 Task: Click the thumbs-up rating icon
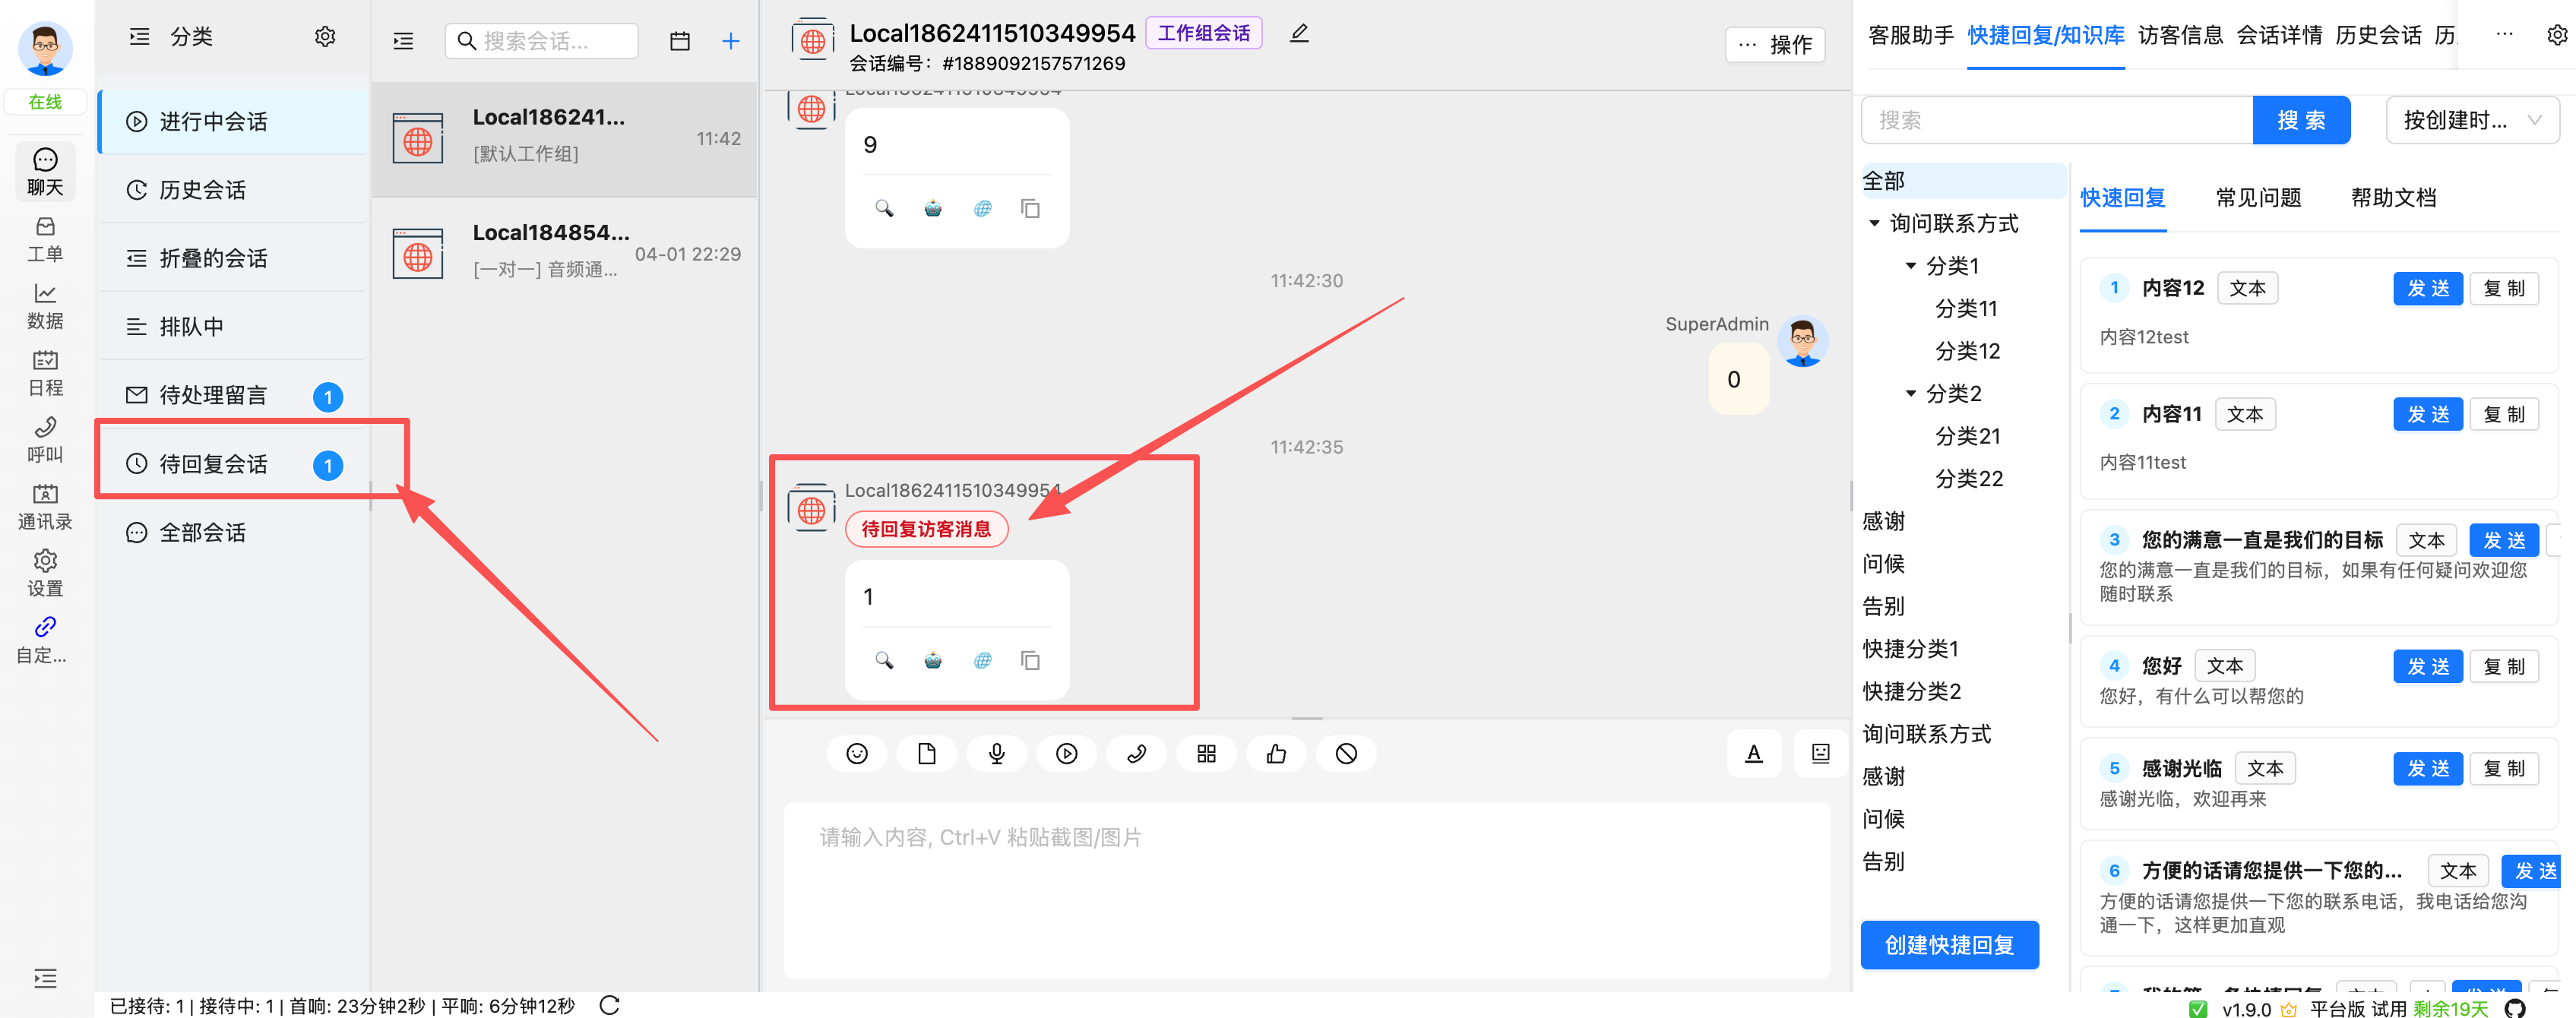1276,753
